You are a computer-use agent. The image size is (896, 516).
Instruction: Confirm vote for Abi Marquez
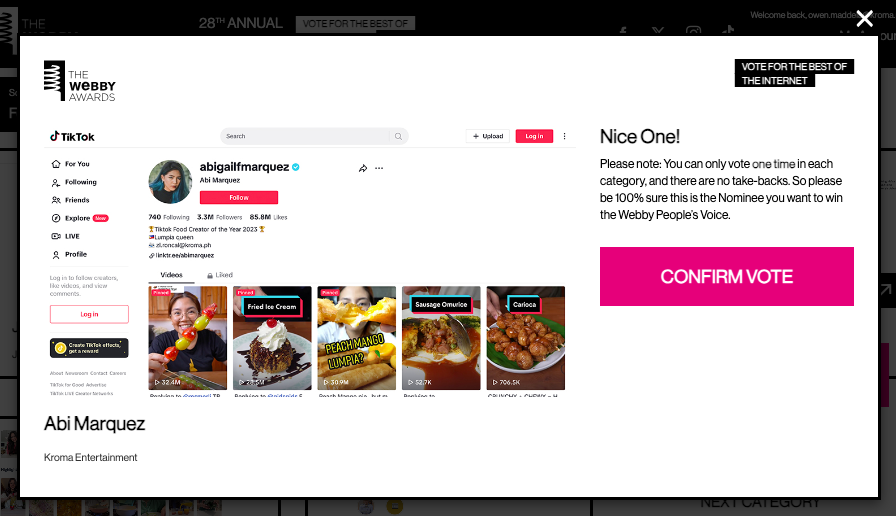click(x=726, y=277)
